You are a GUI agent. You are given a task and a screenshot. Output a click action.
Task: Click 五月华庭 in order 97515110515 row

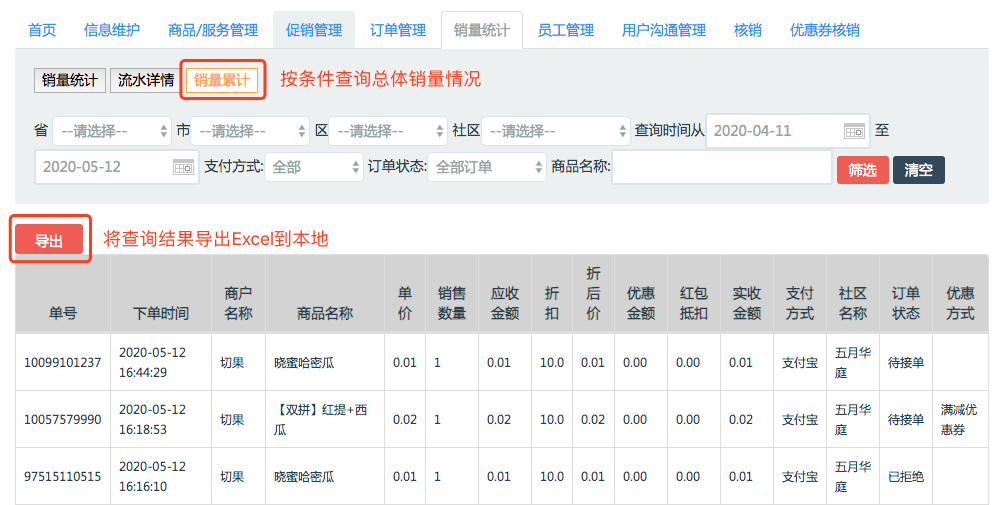point(853,476)
